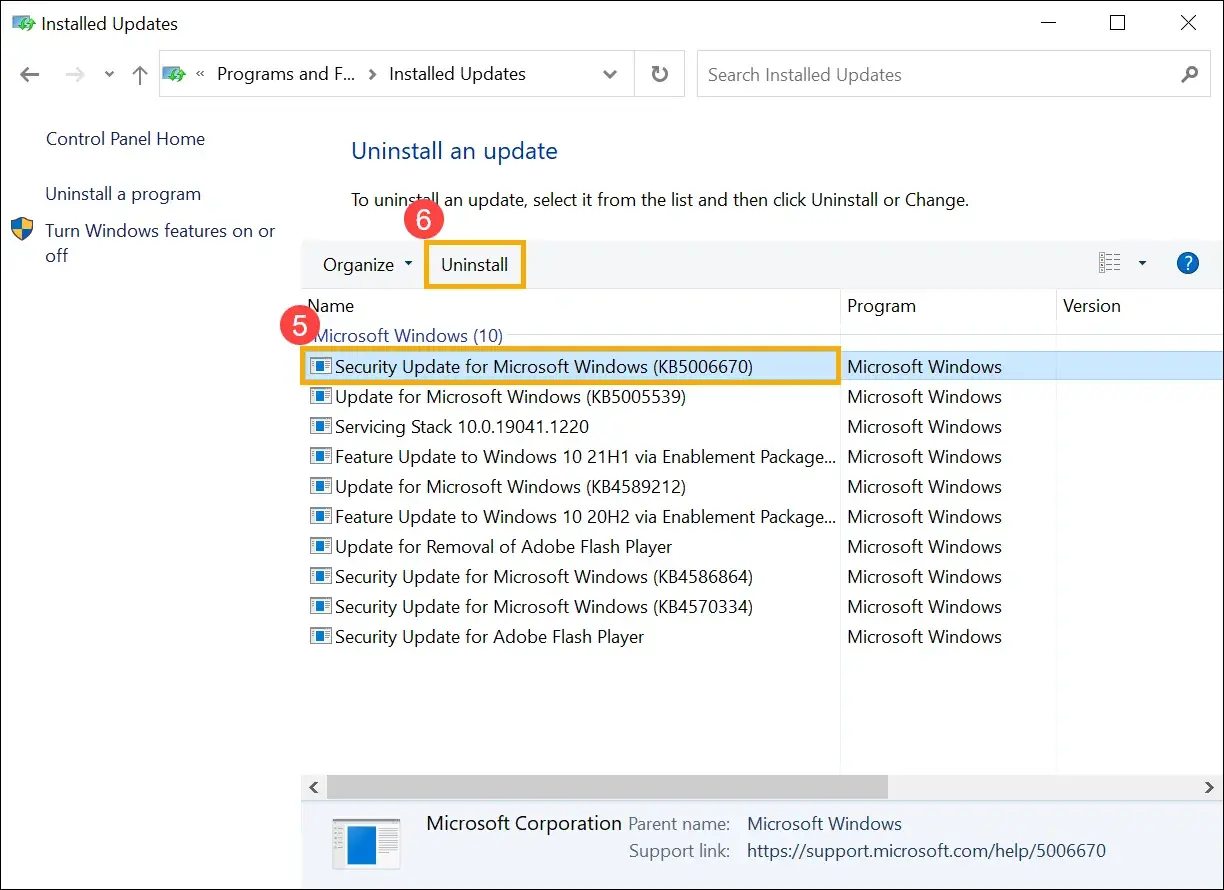Refresh the Installed Updates list
The width and height of the screenshot is (1224, 890).
pyautogui.click(x=659, y=74)
